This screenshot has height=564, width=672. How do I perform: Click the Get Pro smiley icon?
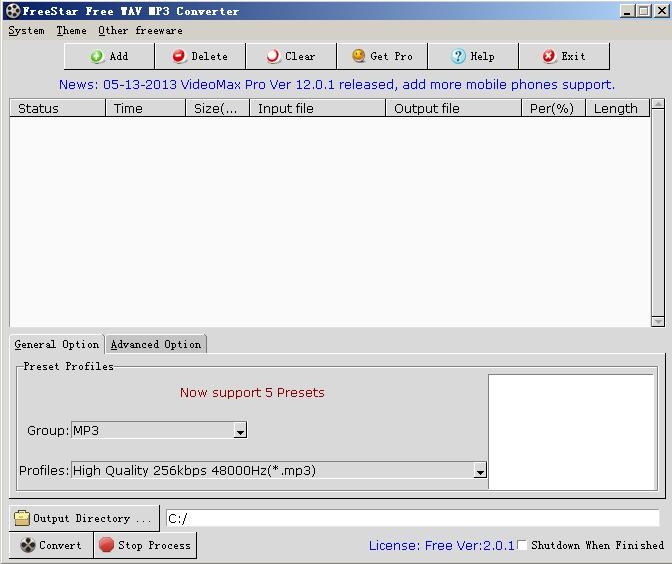[x=358, y=56]
